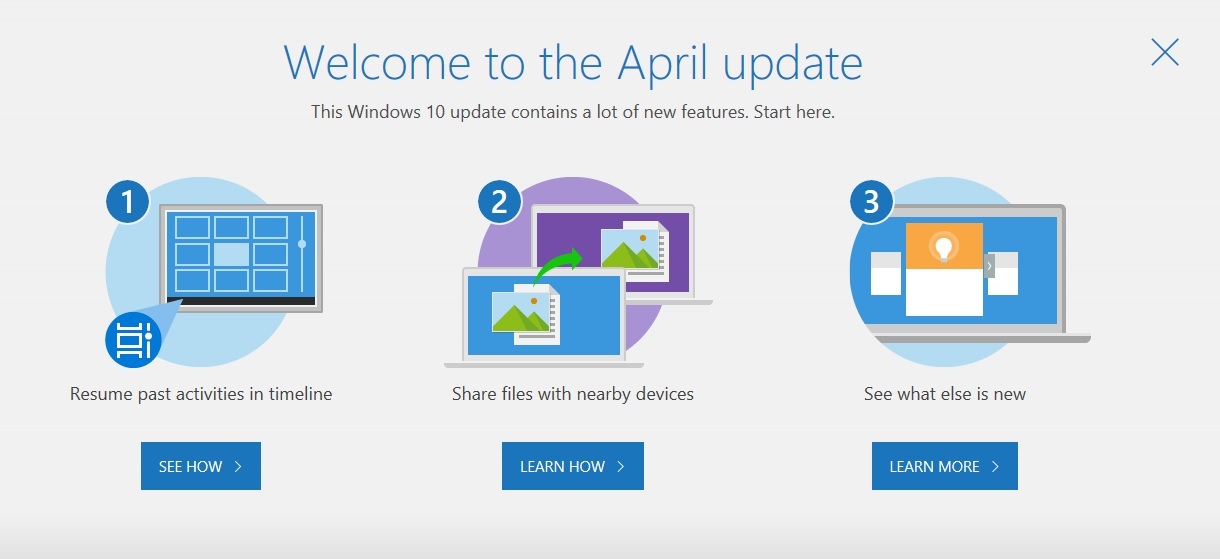Click the vertical slider in timeline illustration
This screenshot has width=1220, height=559.
pos(302,243)
